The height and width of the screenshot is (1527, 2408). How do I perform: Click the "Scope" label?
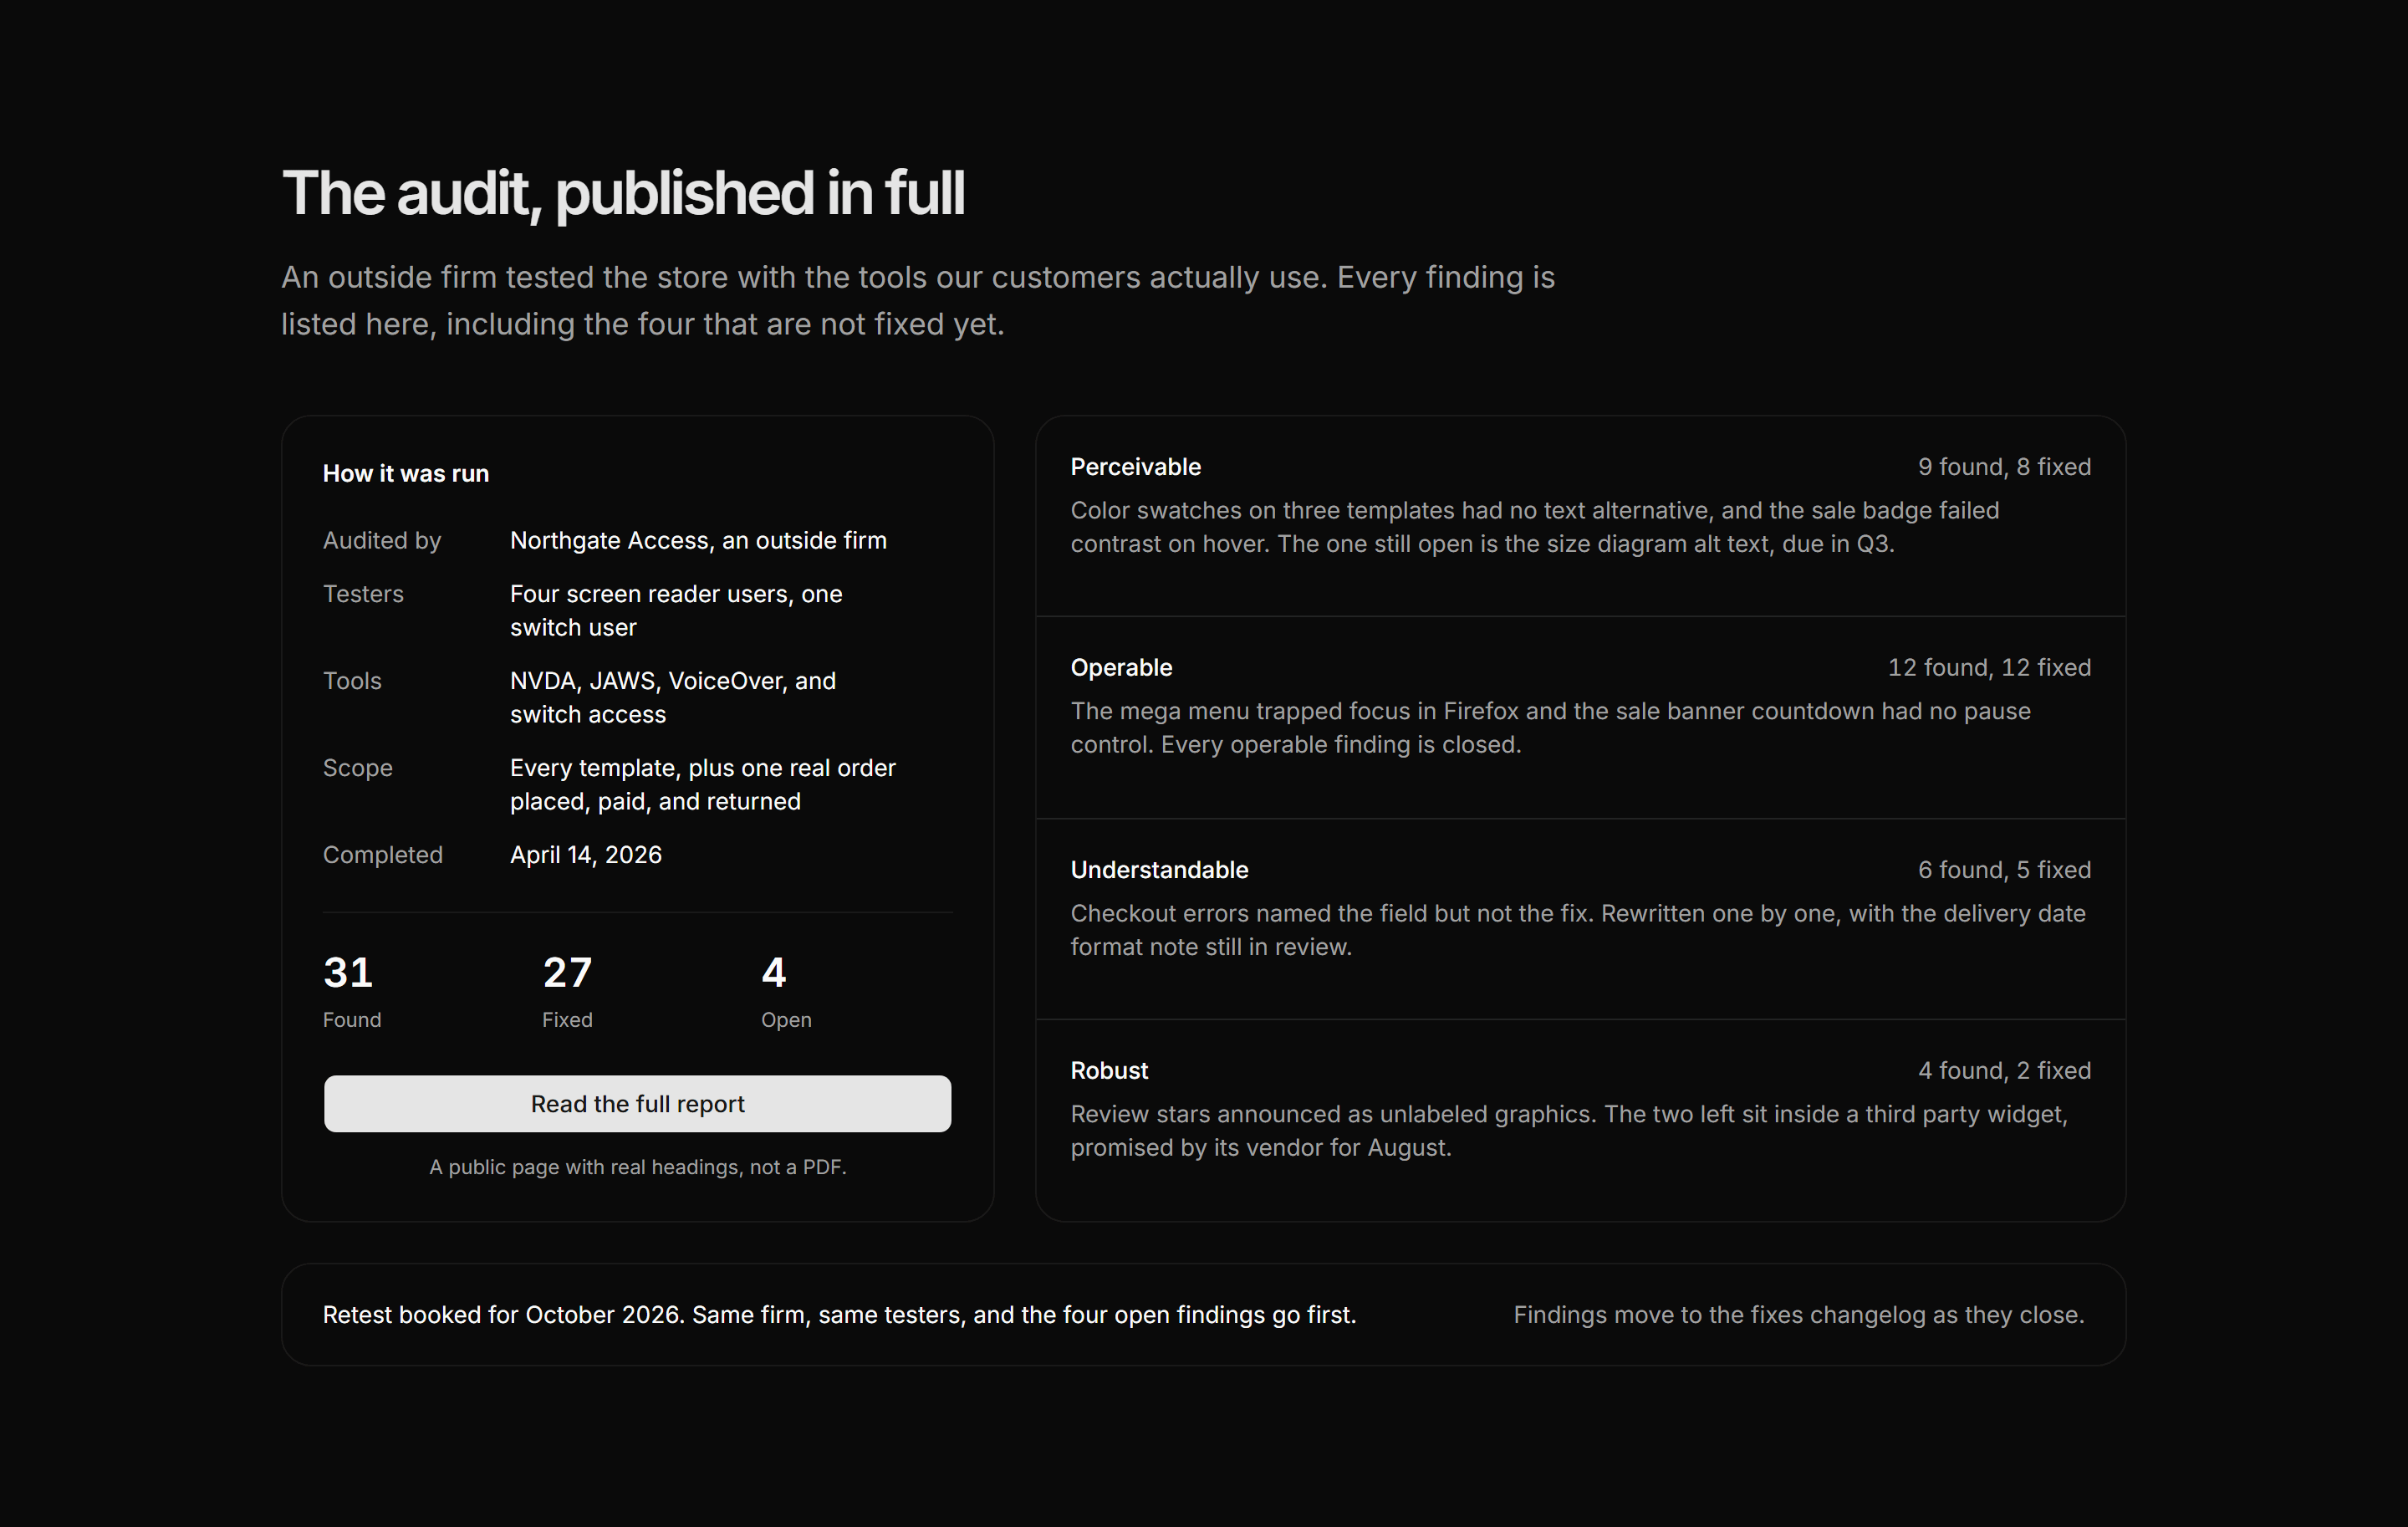tap(358, 768)
